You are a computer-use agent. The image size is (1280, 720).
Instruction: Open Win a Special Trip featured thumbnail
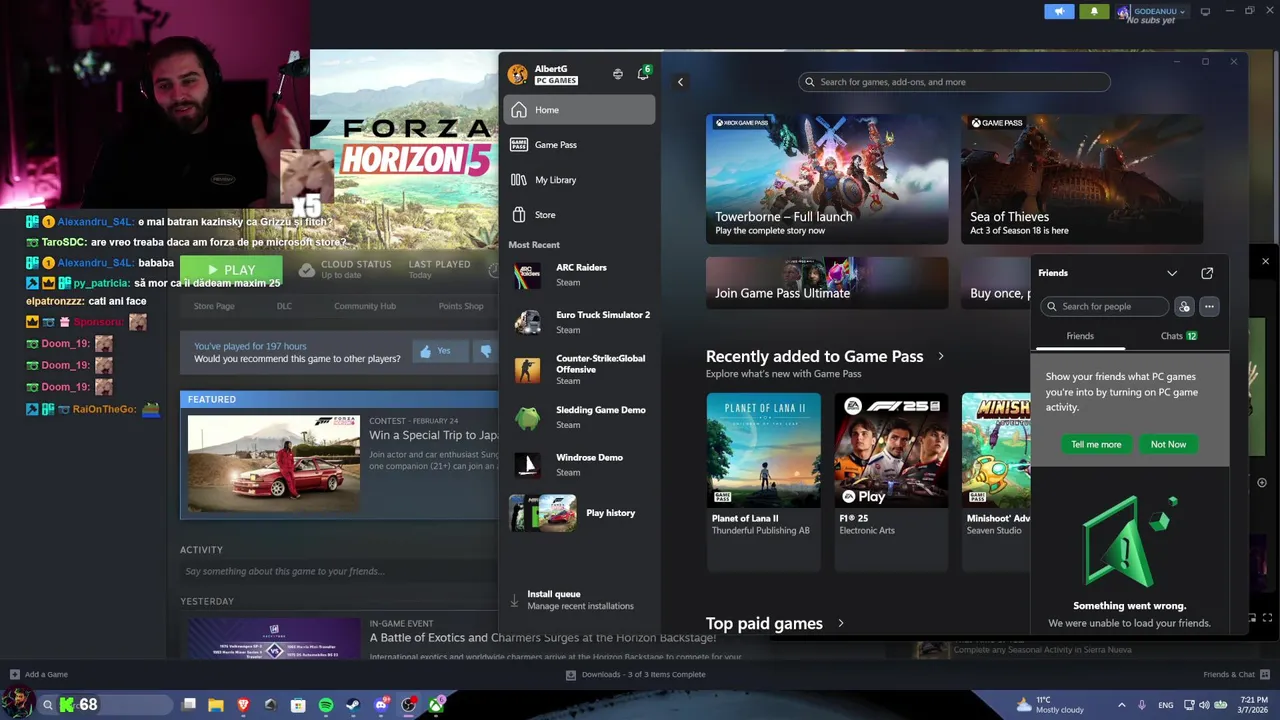274,464
